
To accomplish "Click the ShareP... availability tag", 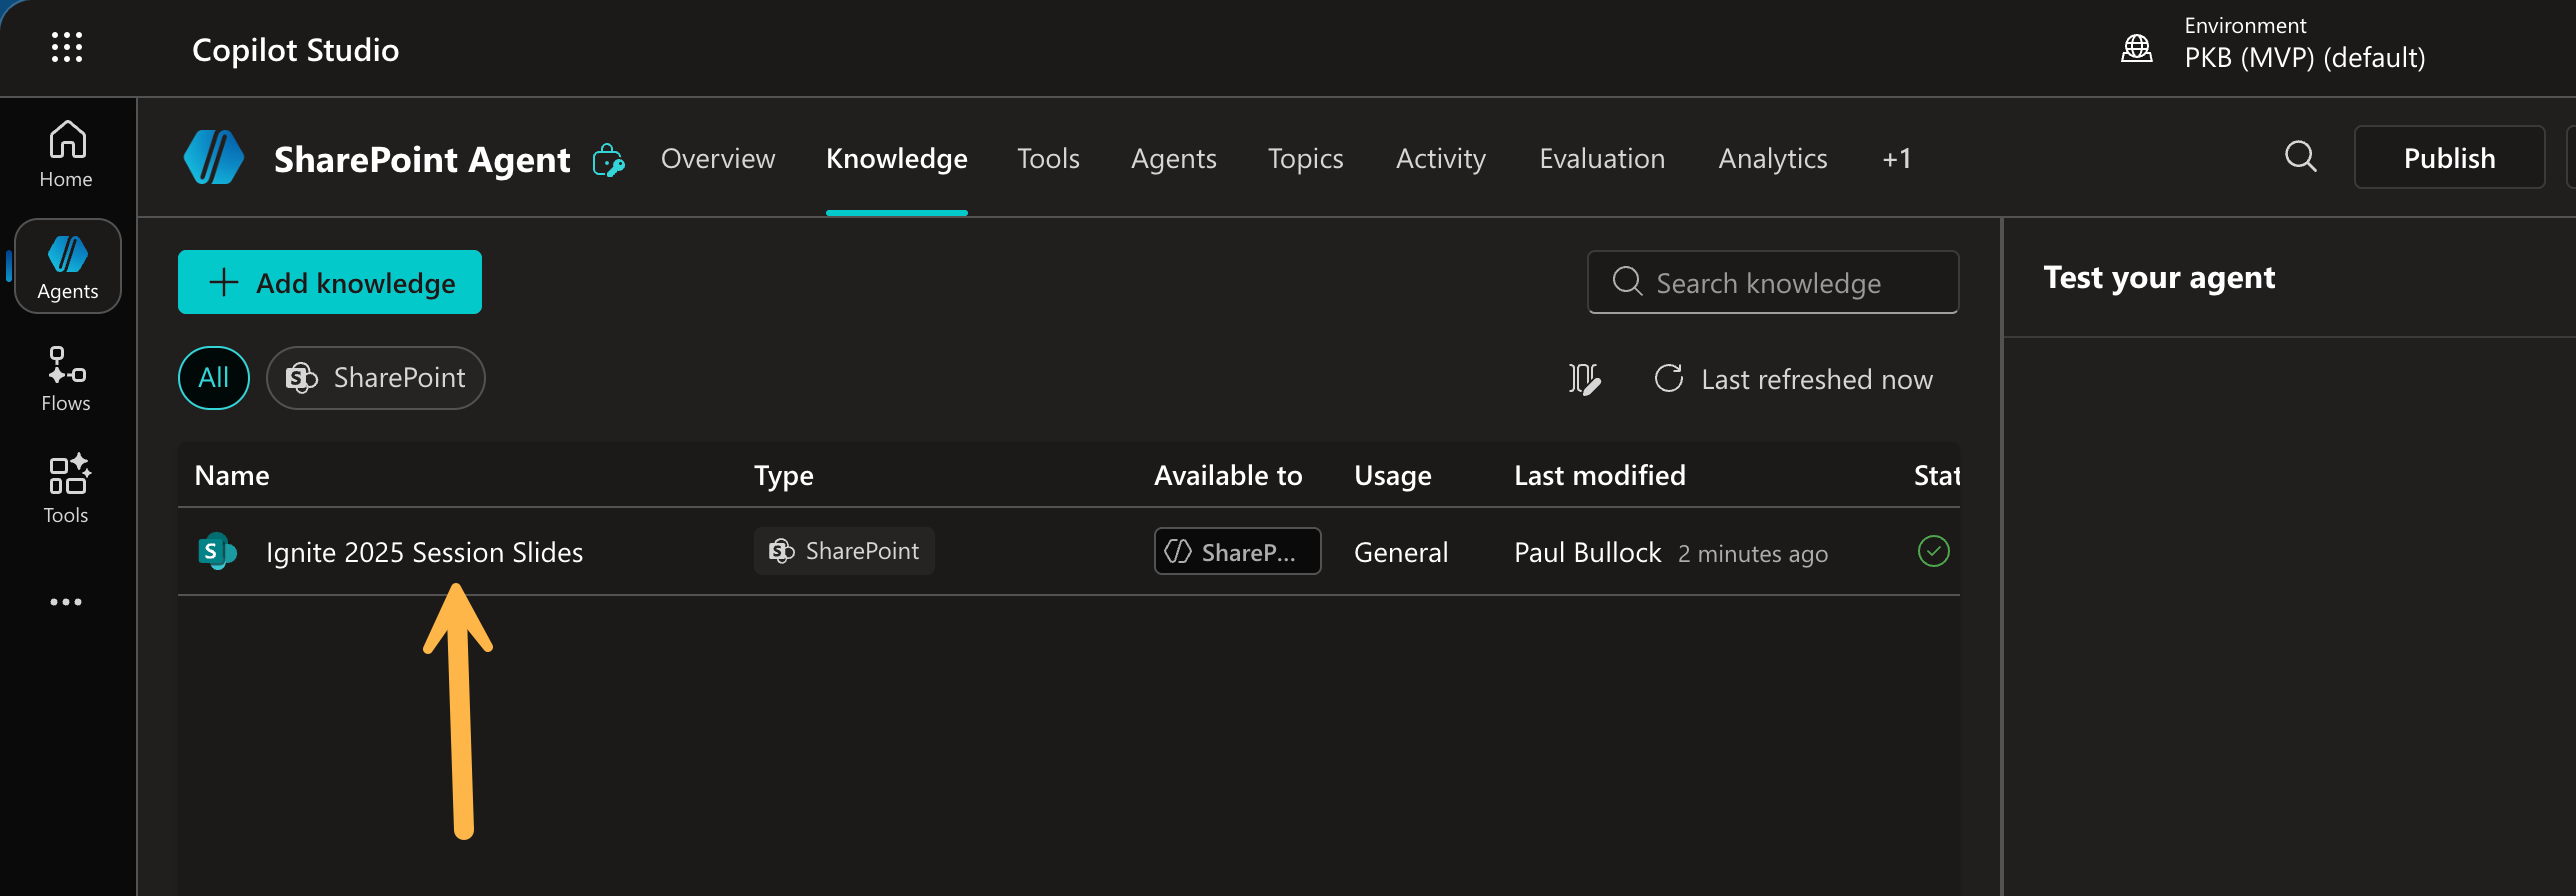I will (x=1237, y=551).
